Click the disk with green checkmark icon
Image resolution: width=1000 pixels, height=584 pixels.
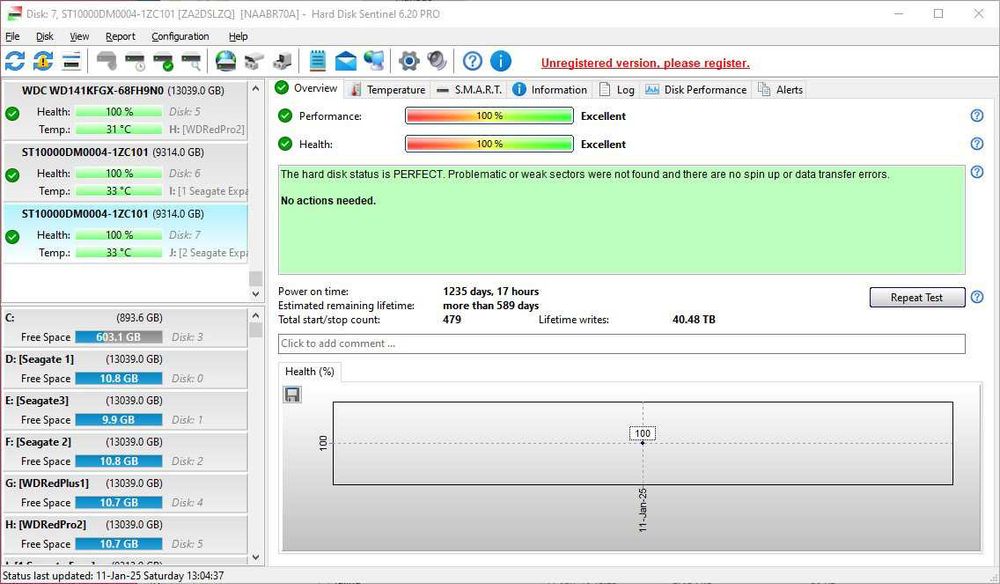coord(163,61)
